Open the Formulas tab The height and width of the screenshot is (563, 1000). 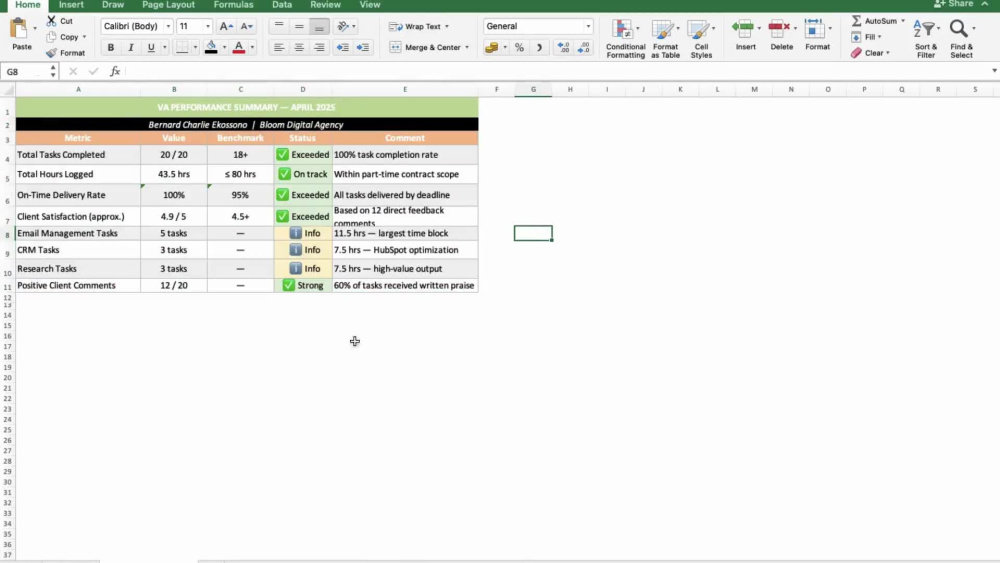click(x=233, y=4)
